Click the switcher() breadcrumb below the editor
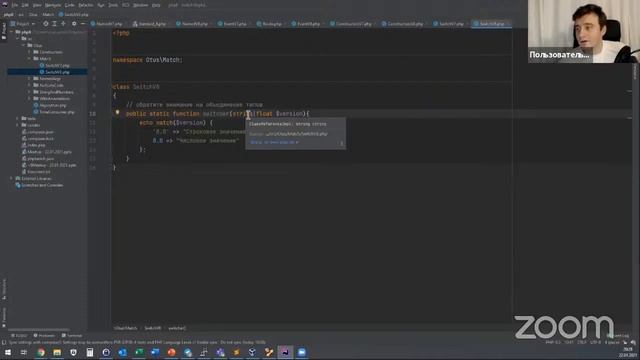This screenshot has height=360, width=640. pyautogui.click(x=177, y=328)
